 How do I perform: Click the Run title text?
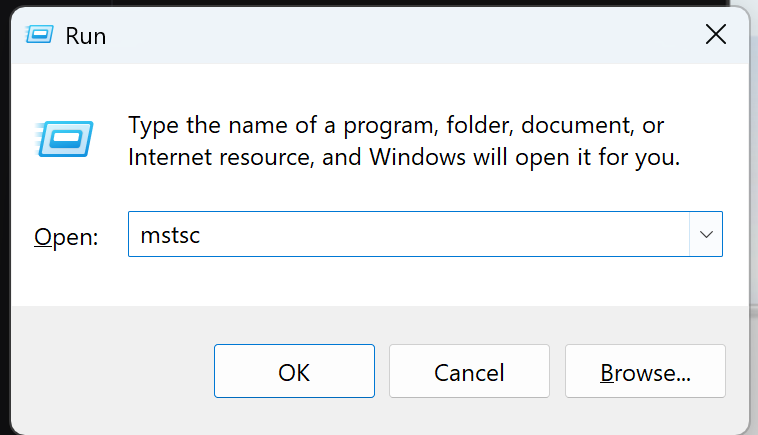point(86,36)
